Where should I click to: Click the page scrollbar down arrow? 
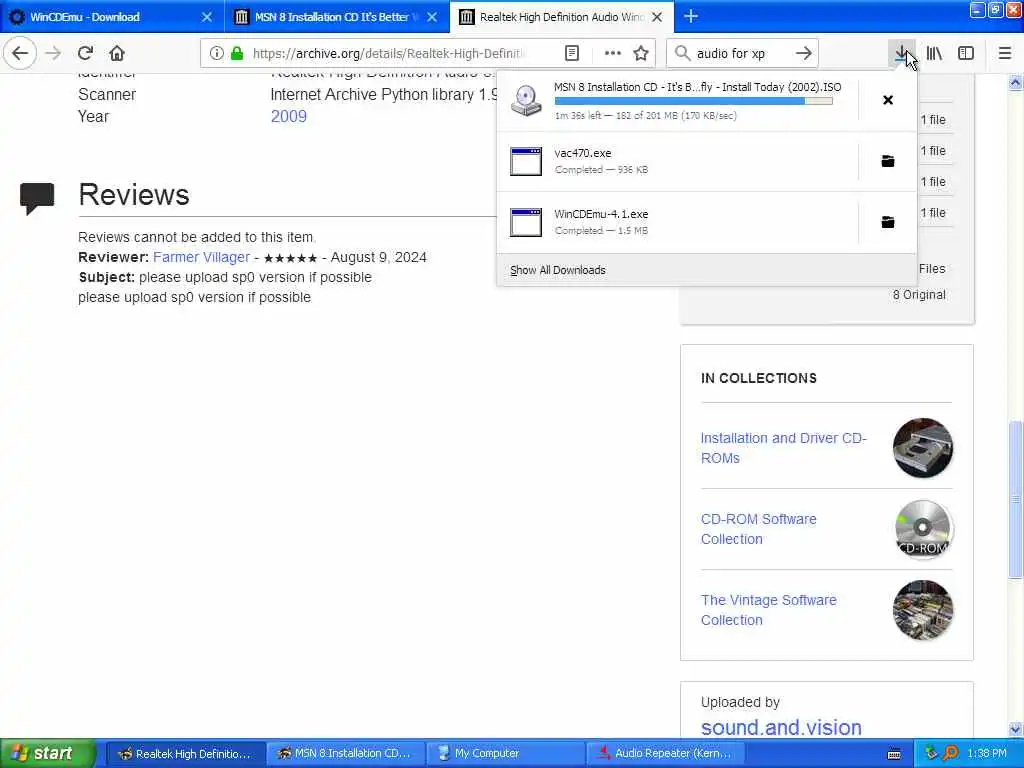(1016, 729)
